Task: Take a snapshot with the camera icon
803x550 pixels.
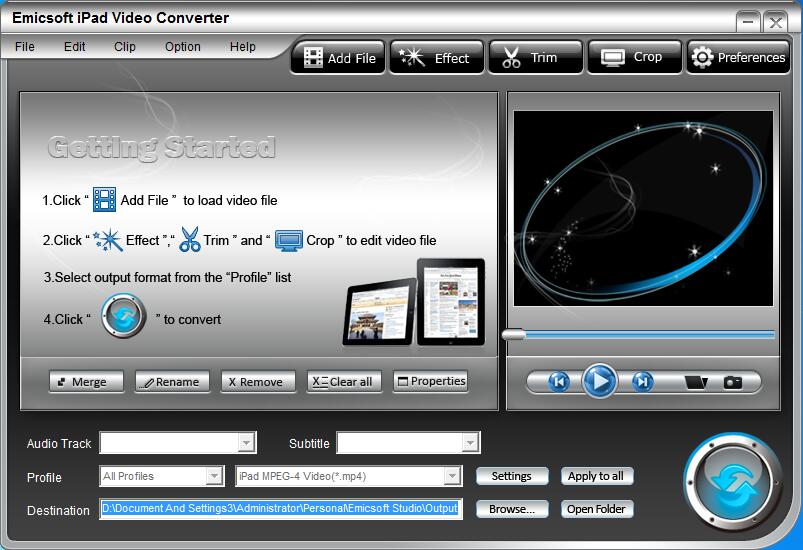Action: pos(732,382)
